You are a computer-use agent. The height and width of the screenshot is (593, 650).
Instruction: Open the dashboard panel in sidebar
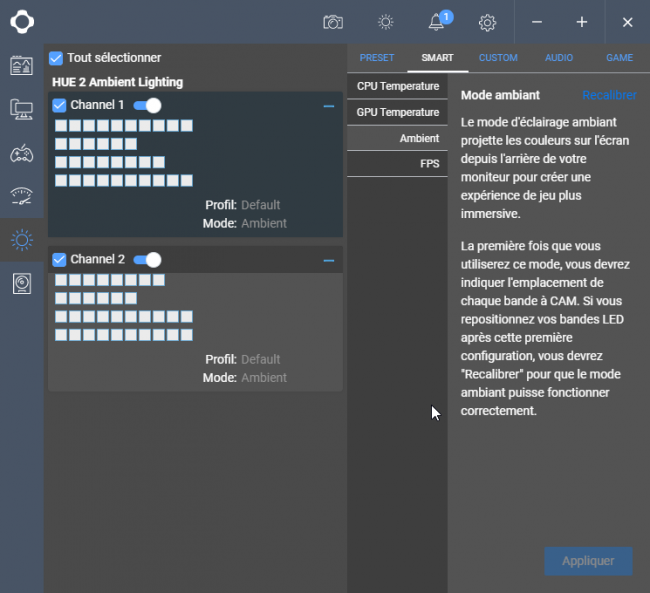tap(22, 66)
